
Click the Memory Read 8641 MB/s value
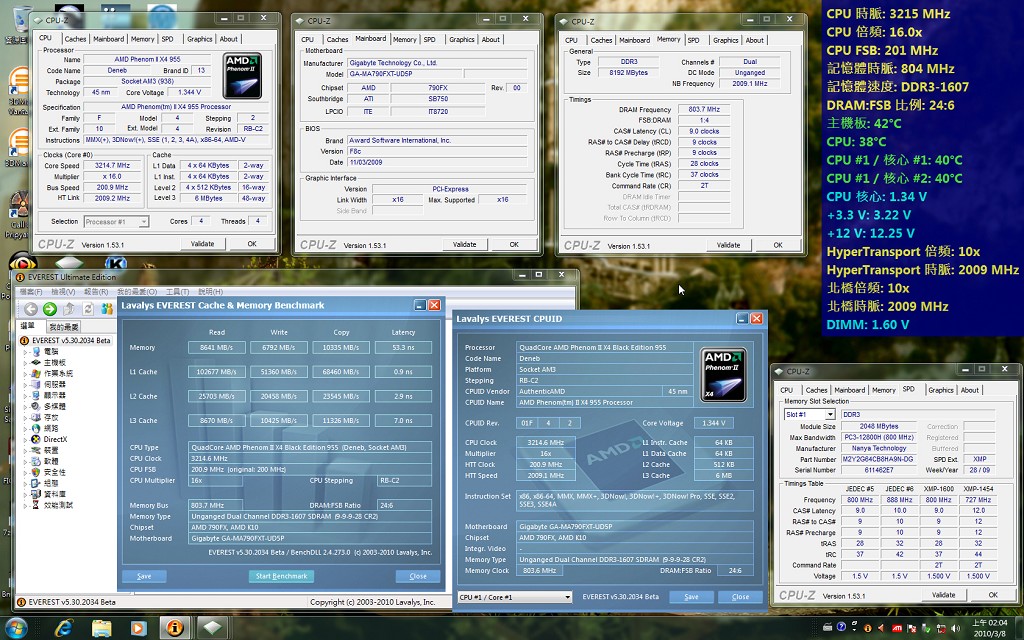pyautogui.click(x=216, y=347)
